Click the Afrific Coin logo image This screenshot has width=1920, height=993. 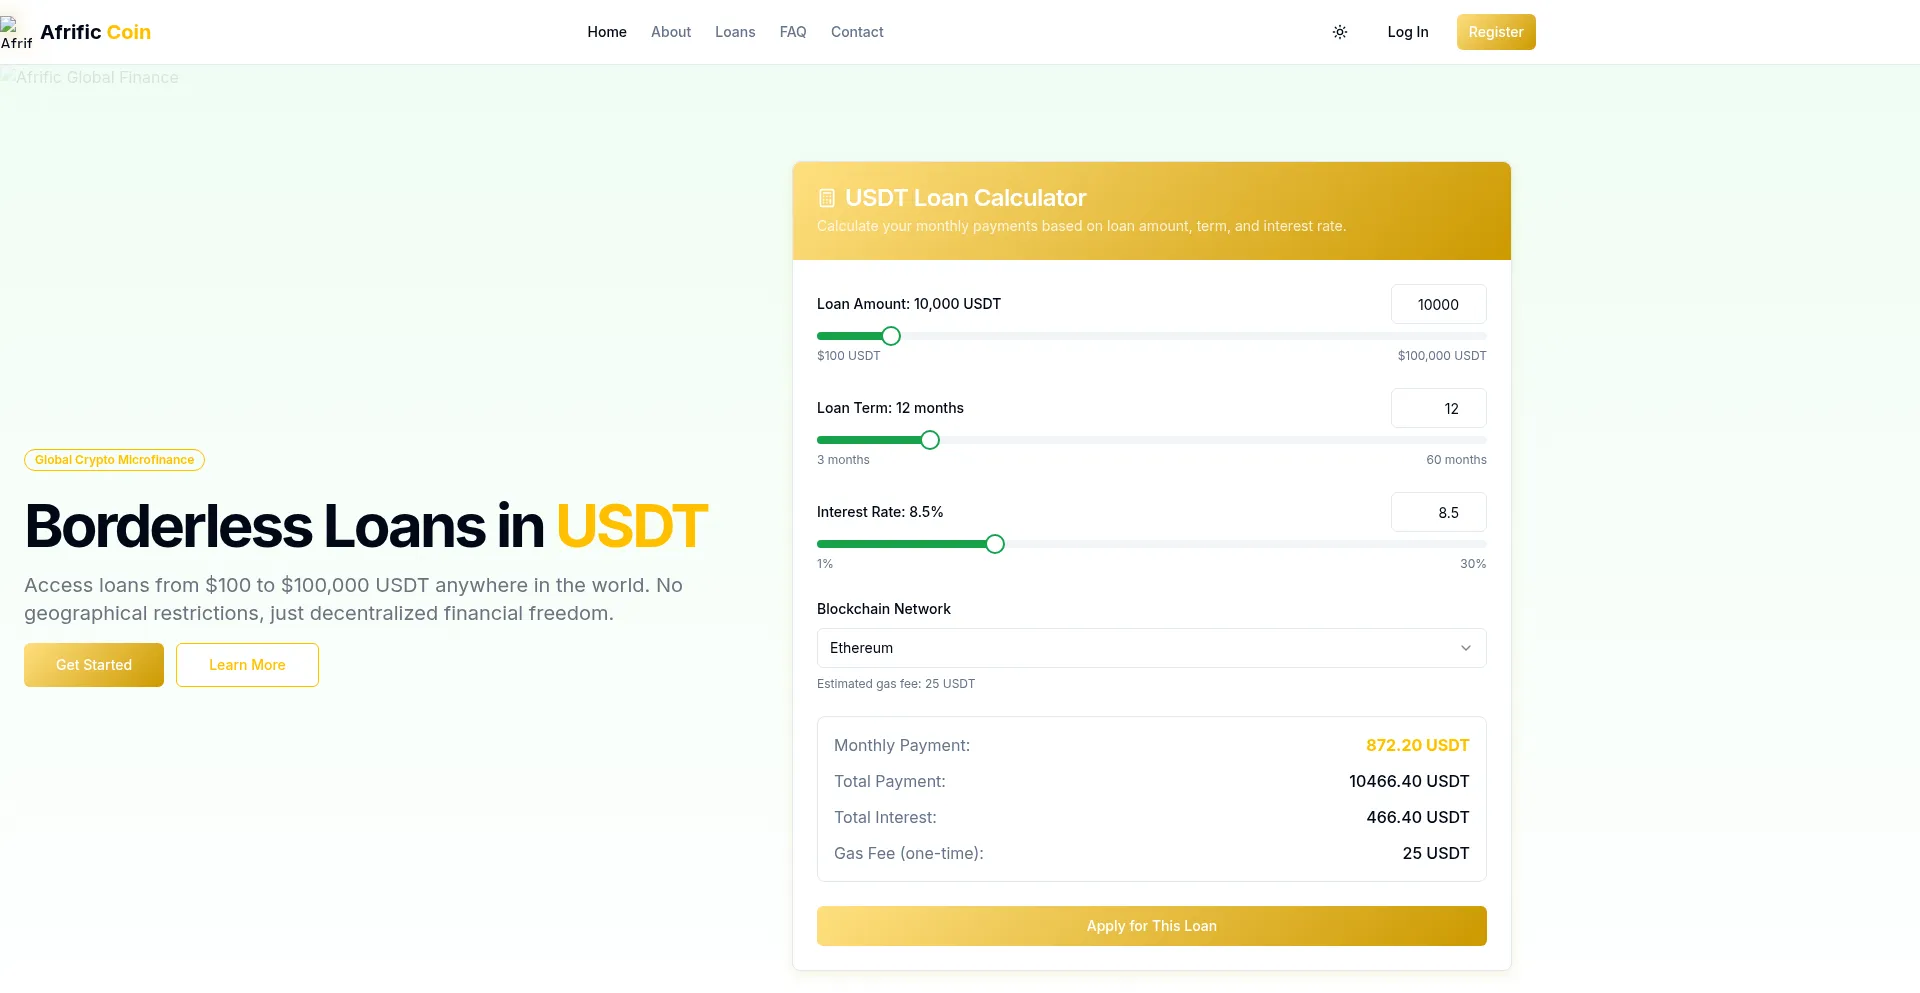click(16, 32)
